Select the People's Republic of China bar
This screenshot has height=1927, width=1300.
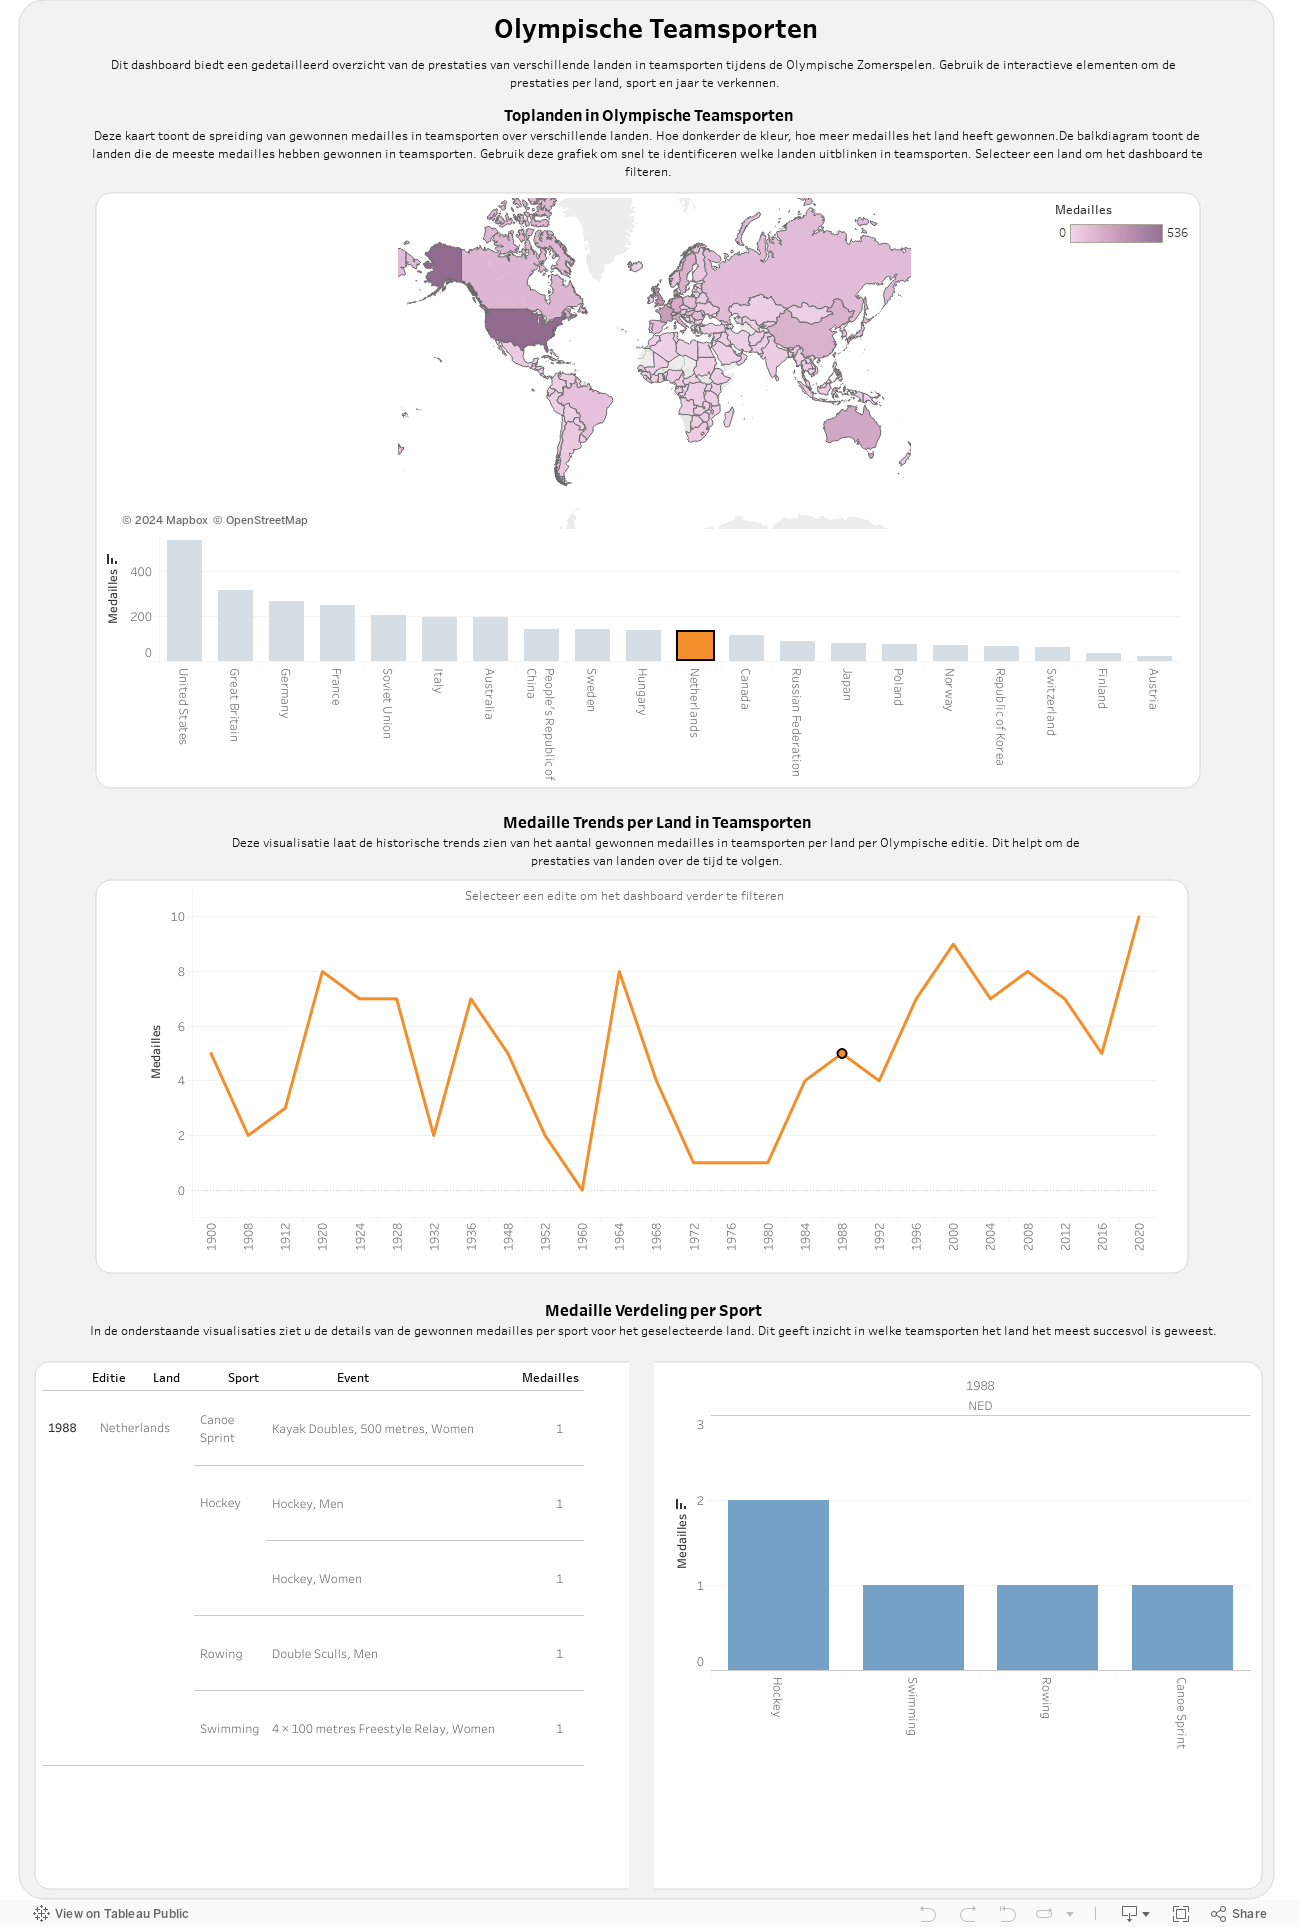coord(541,645)
